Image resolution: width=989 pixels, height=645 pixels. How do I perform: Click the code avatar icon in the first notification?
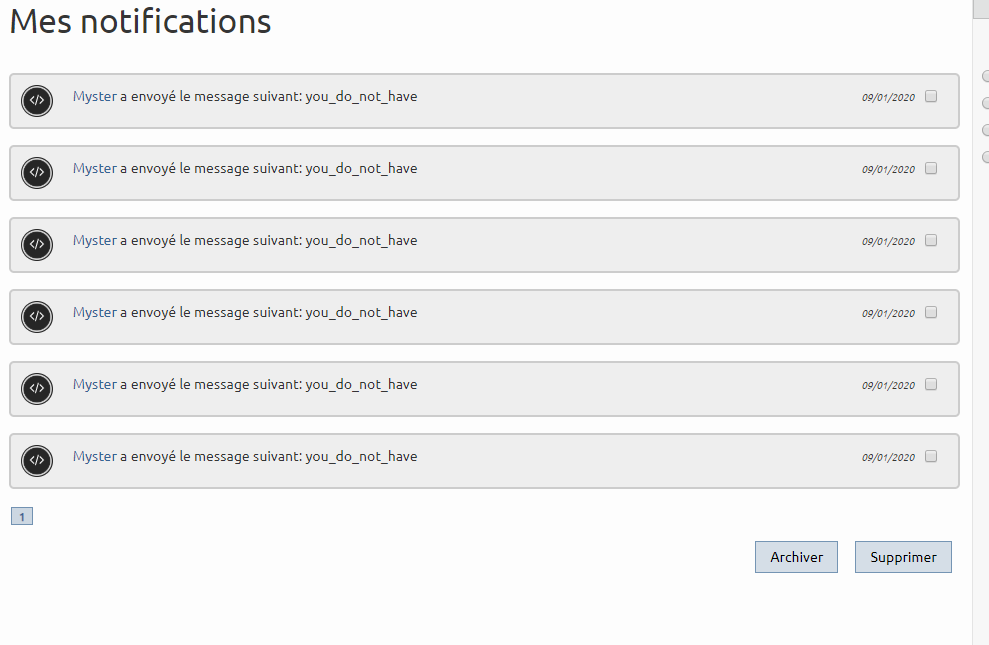pos(37,100)
